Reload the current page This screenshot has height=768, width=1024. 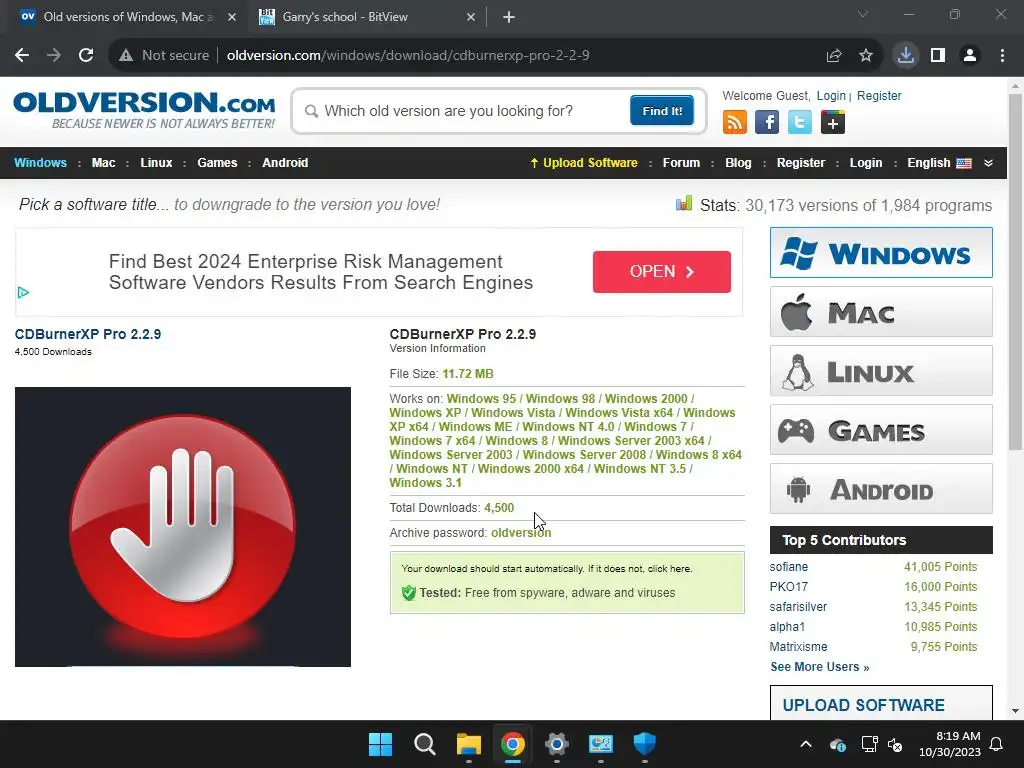point(86,56)
